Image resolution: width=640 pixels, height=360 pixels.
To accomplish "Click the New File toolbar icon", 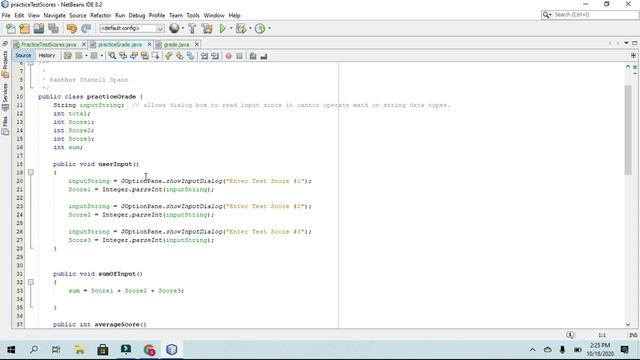I will [11, 29].
